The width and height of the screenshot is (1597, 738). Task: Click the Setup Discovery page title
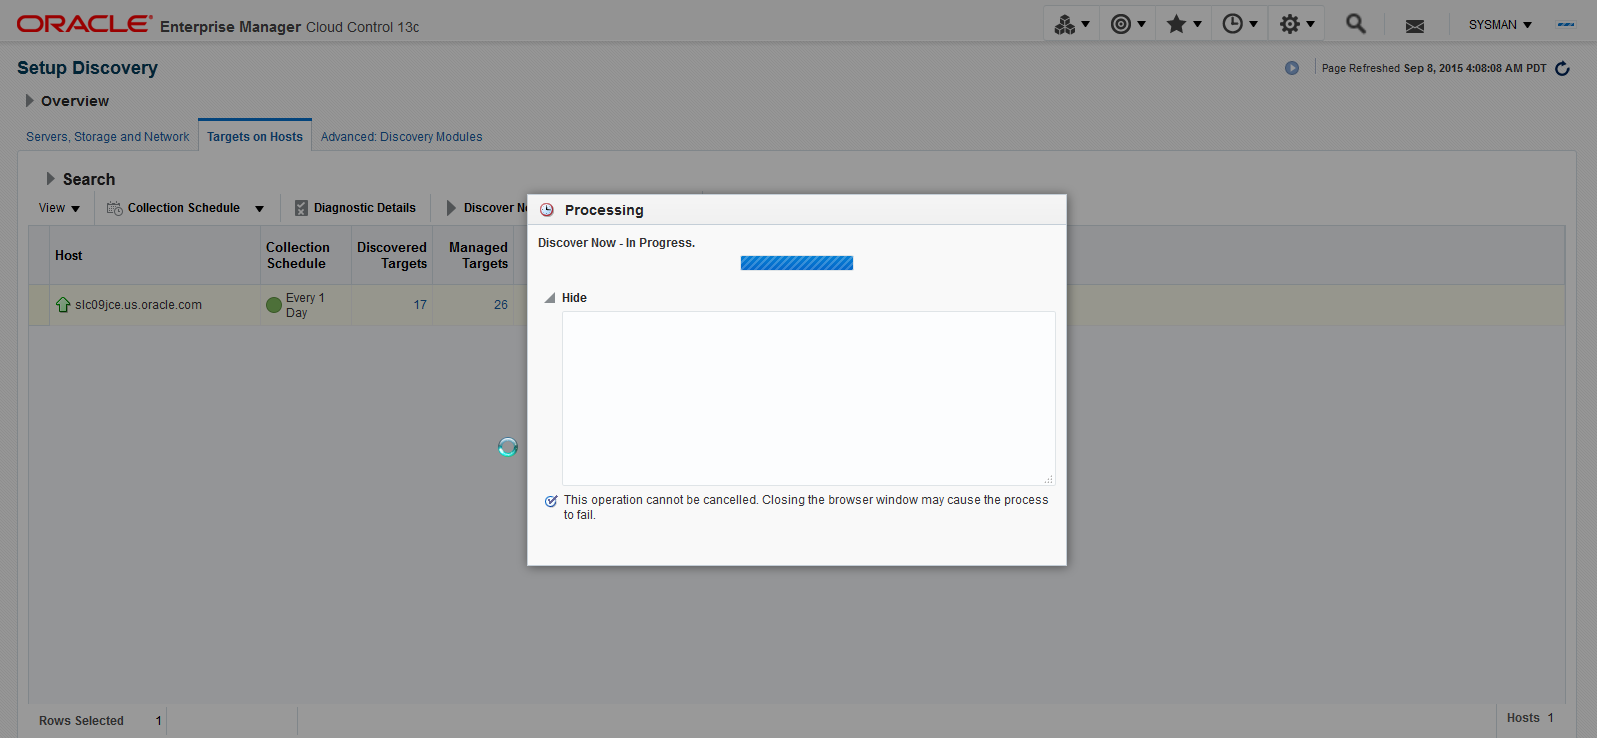point(87,68)
